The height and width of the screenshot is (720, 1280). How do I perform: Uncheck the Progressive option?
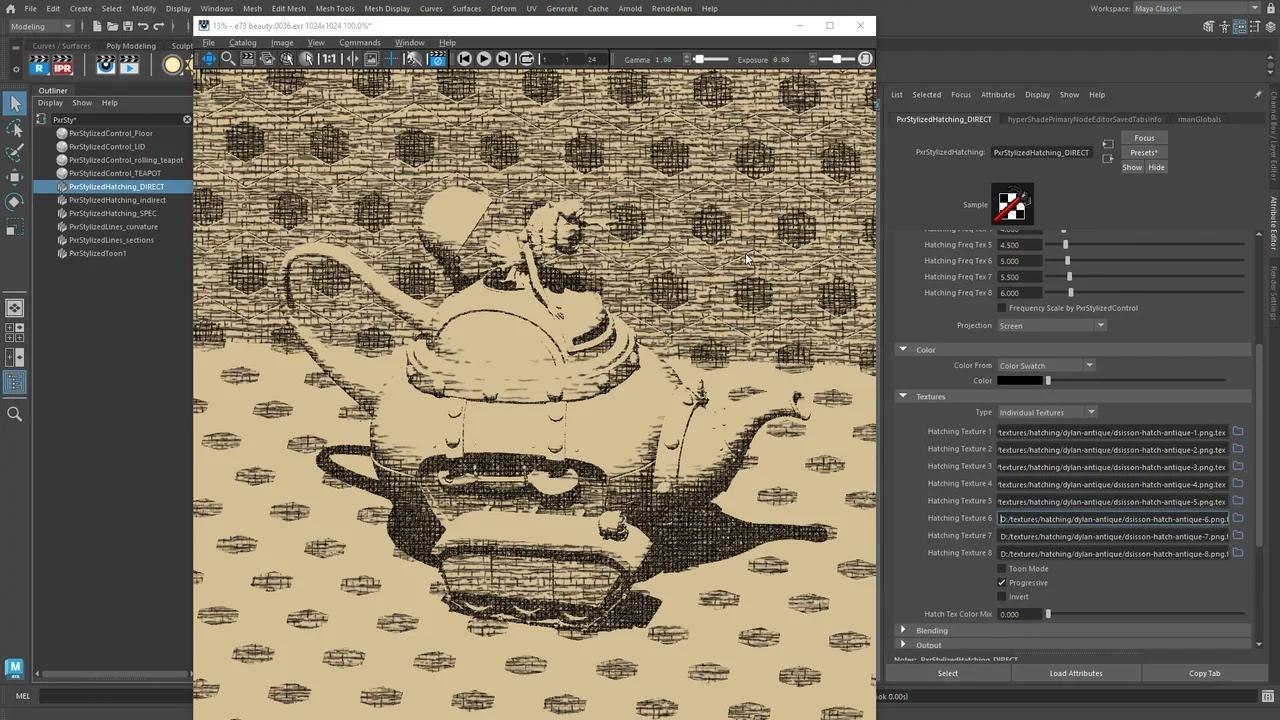1001,583
